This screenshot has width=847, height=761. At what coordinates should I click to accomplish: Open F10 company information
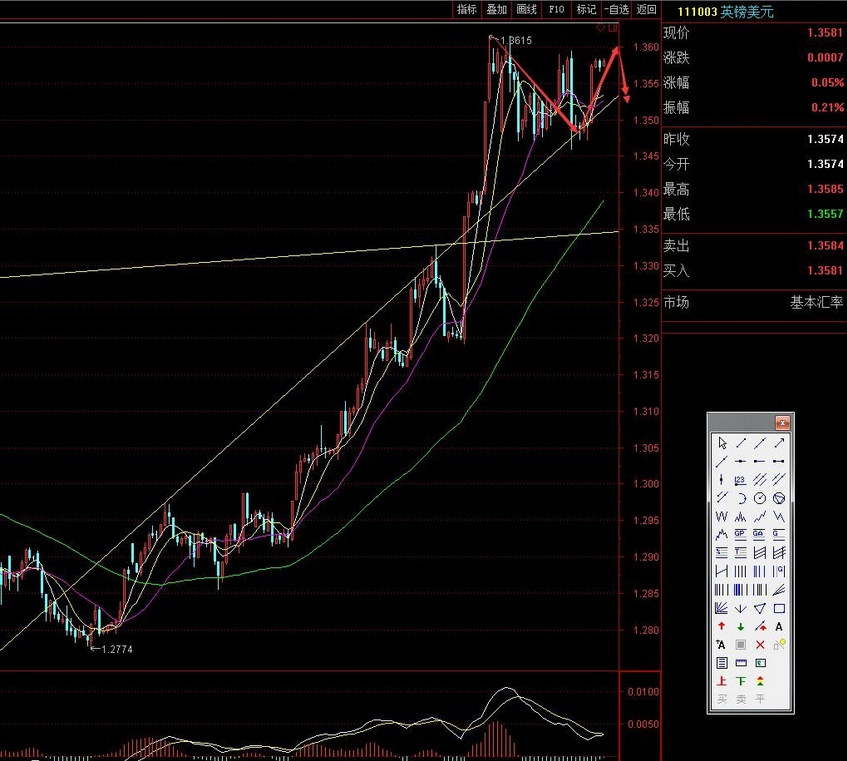pos(557,10)
